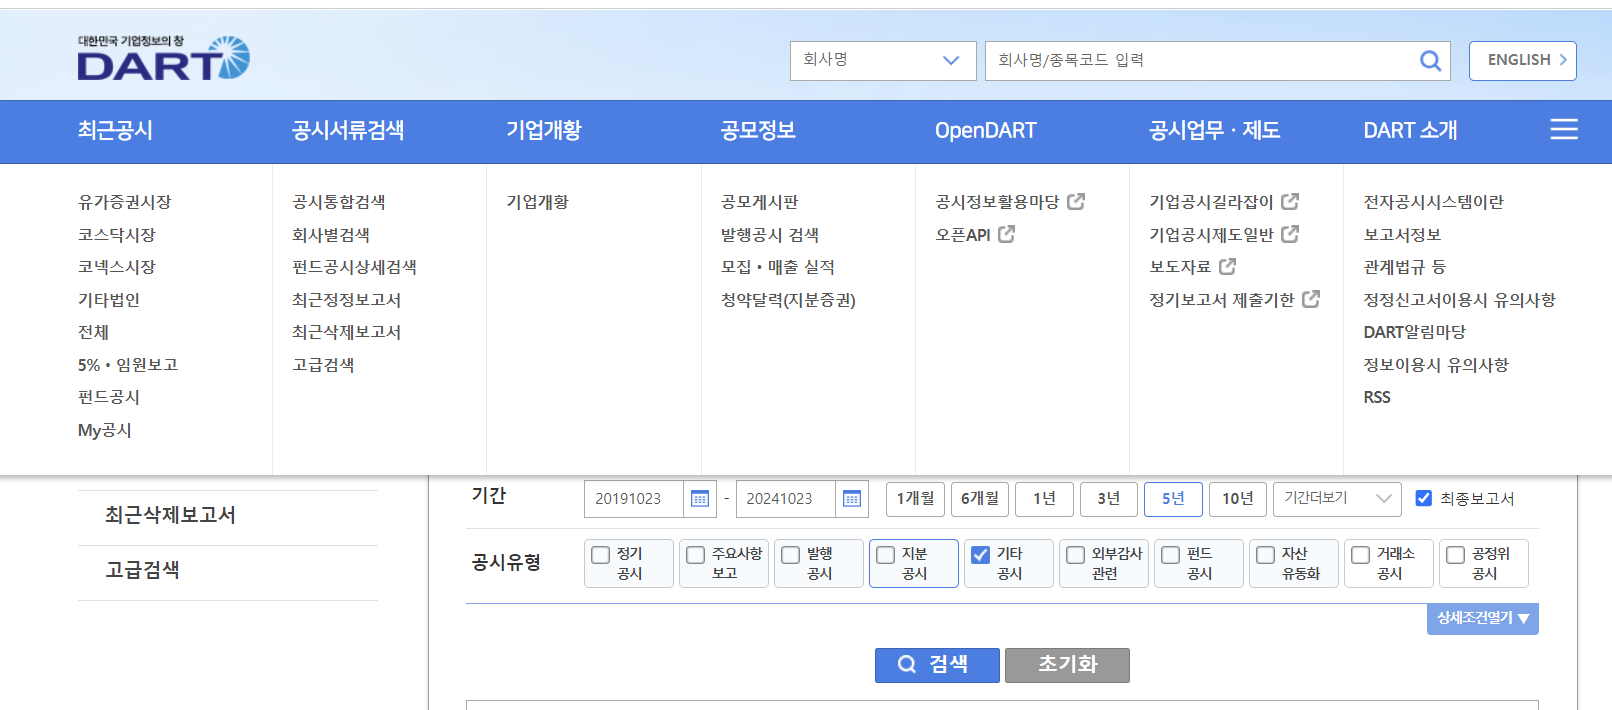This screenshot has height=710, width=1612.
Task: Click external link icon beside 오픈API
Action: click(x=1006, y=234)
